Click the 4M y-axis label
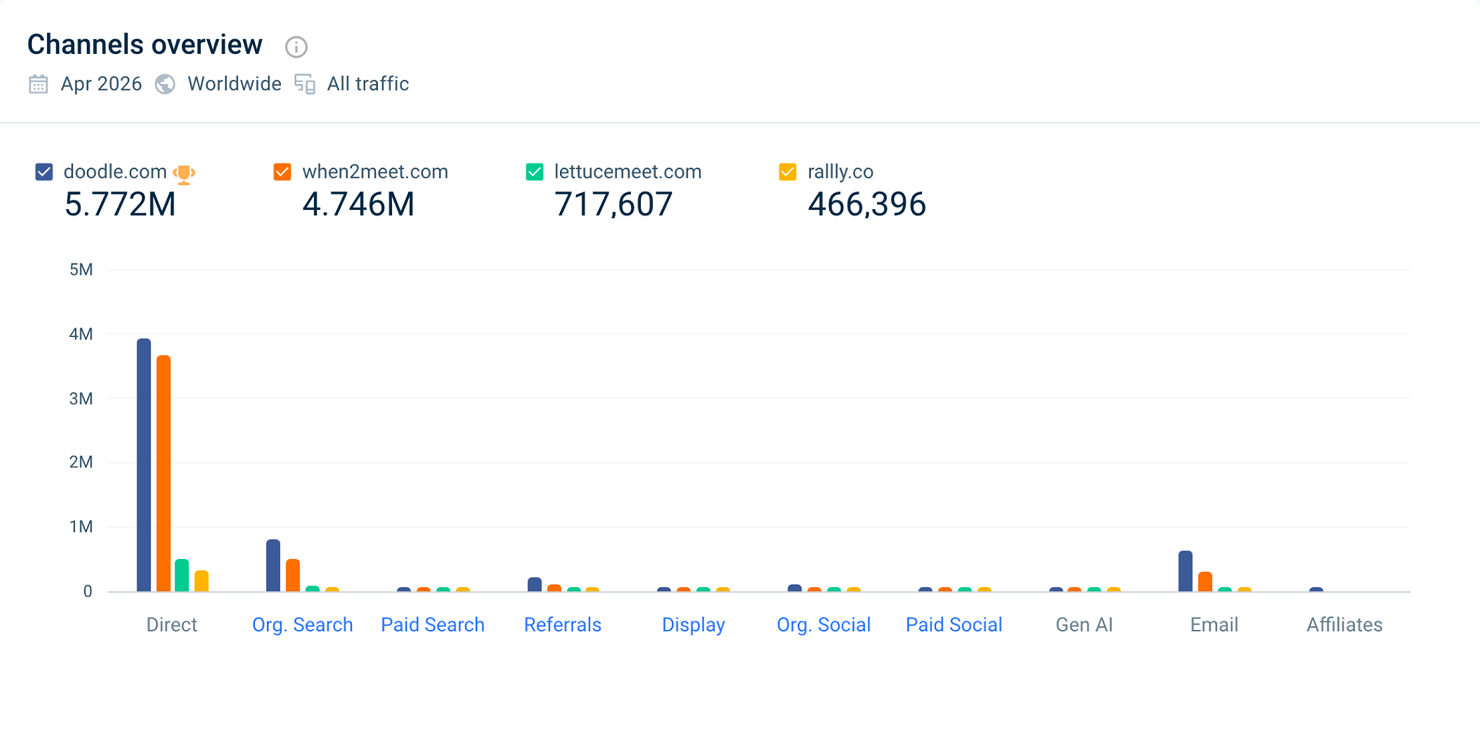Image resolution: width=1480 pixels, height=742 pixels. pos(81,334)
